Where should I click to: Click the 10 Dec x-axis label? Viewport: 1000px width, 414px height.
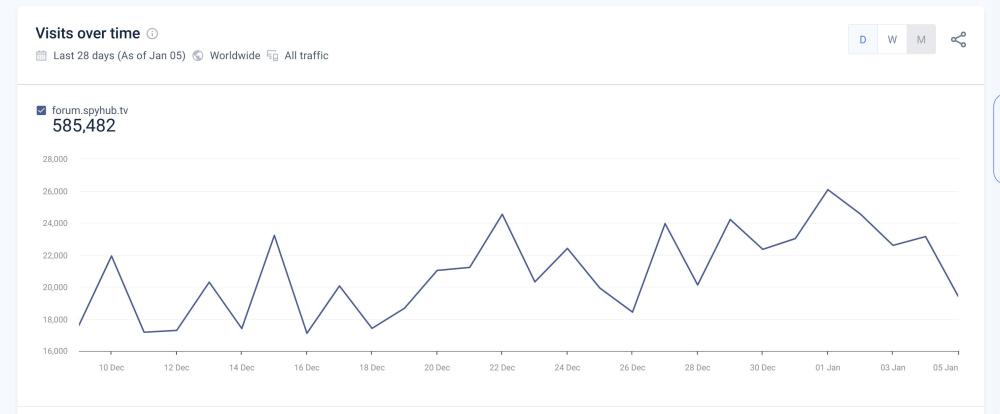[x=111, y=367]
